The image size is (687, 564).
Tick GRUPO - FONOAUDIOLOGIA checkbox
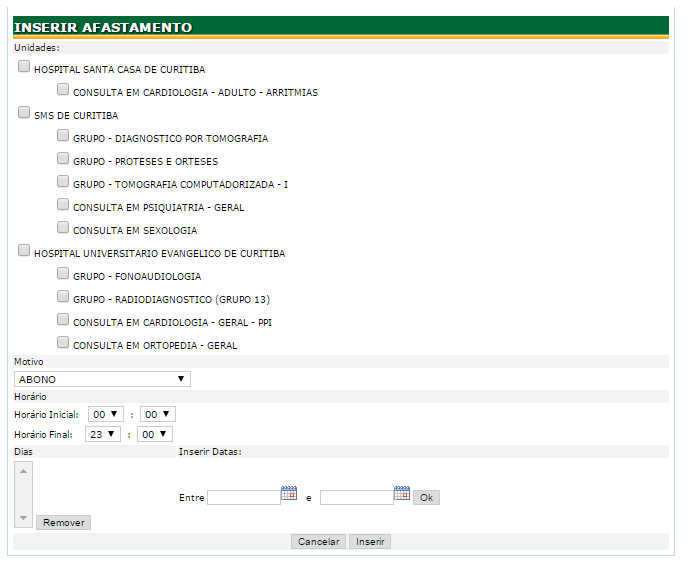(63, 274)
